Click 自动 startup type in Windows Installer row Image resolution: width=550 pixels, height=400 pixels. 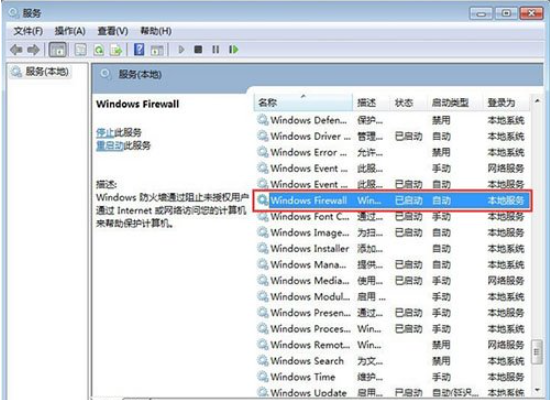click(x=441, y=248)
